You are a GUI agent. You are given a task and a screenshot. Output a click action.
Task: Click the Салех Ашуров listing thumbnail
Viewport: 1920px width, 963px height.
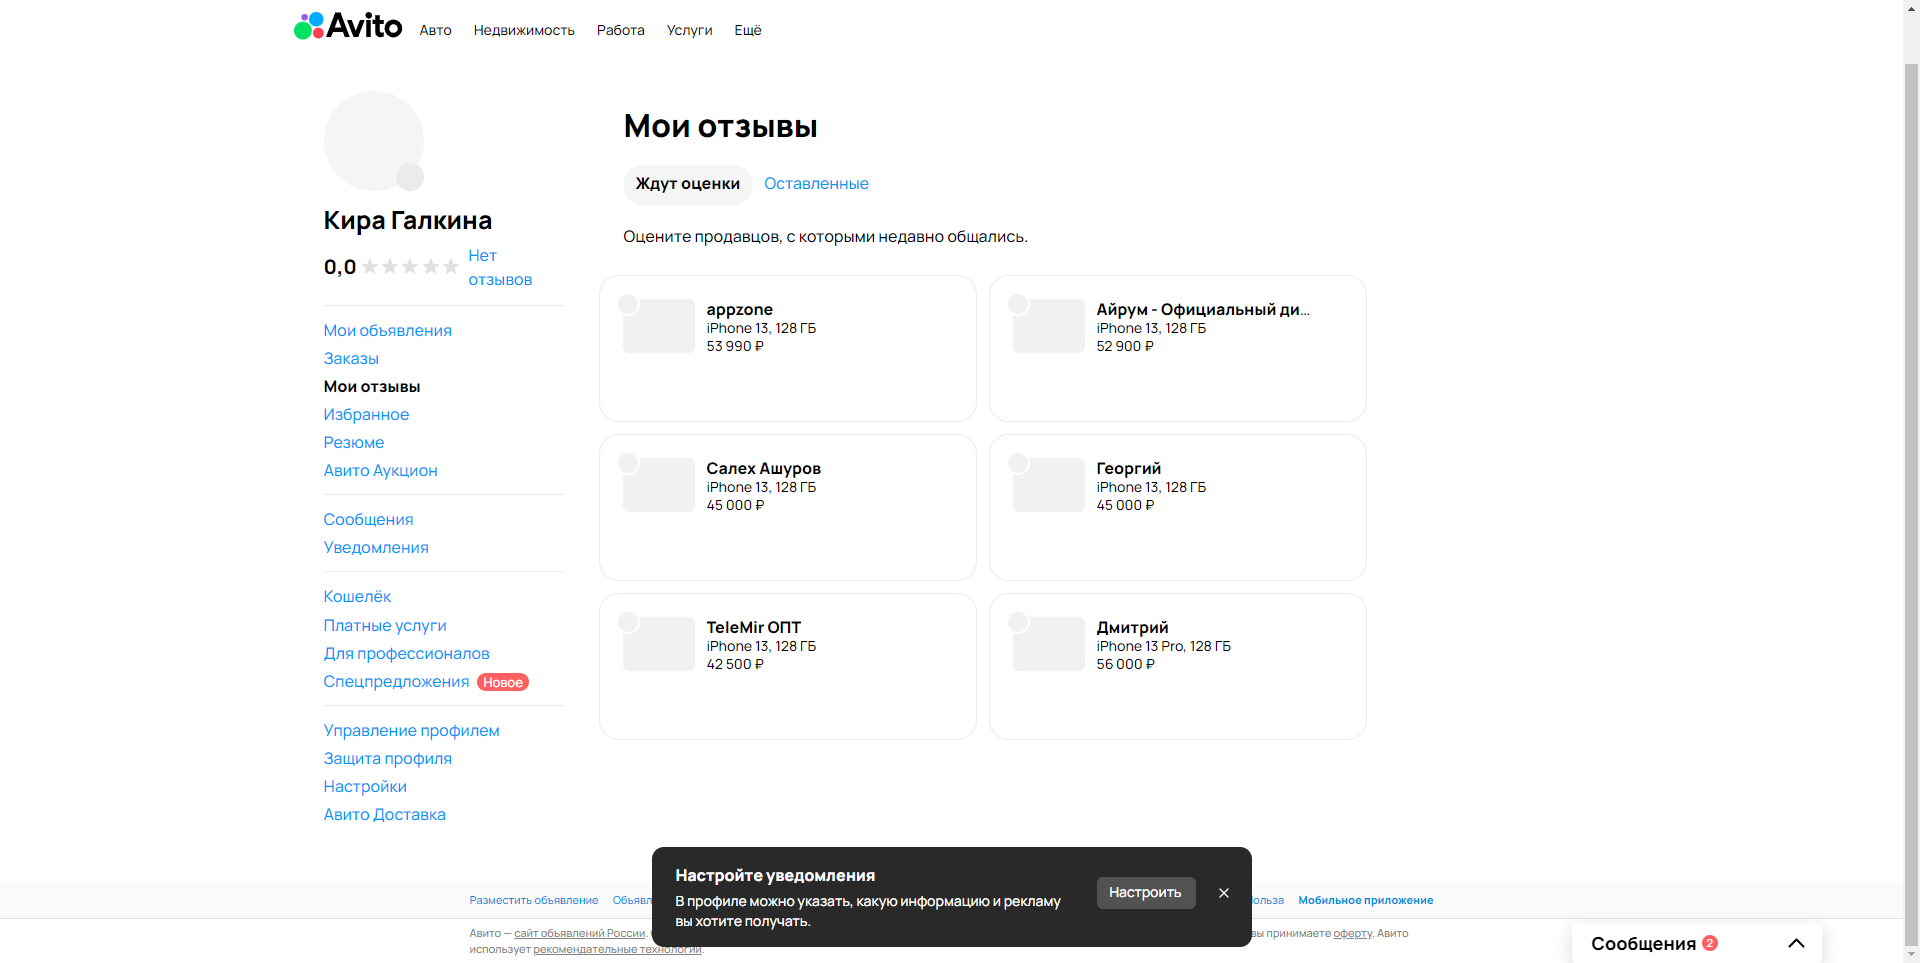[x=658, y=485]
